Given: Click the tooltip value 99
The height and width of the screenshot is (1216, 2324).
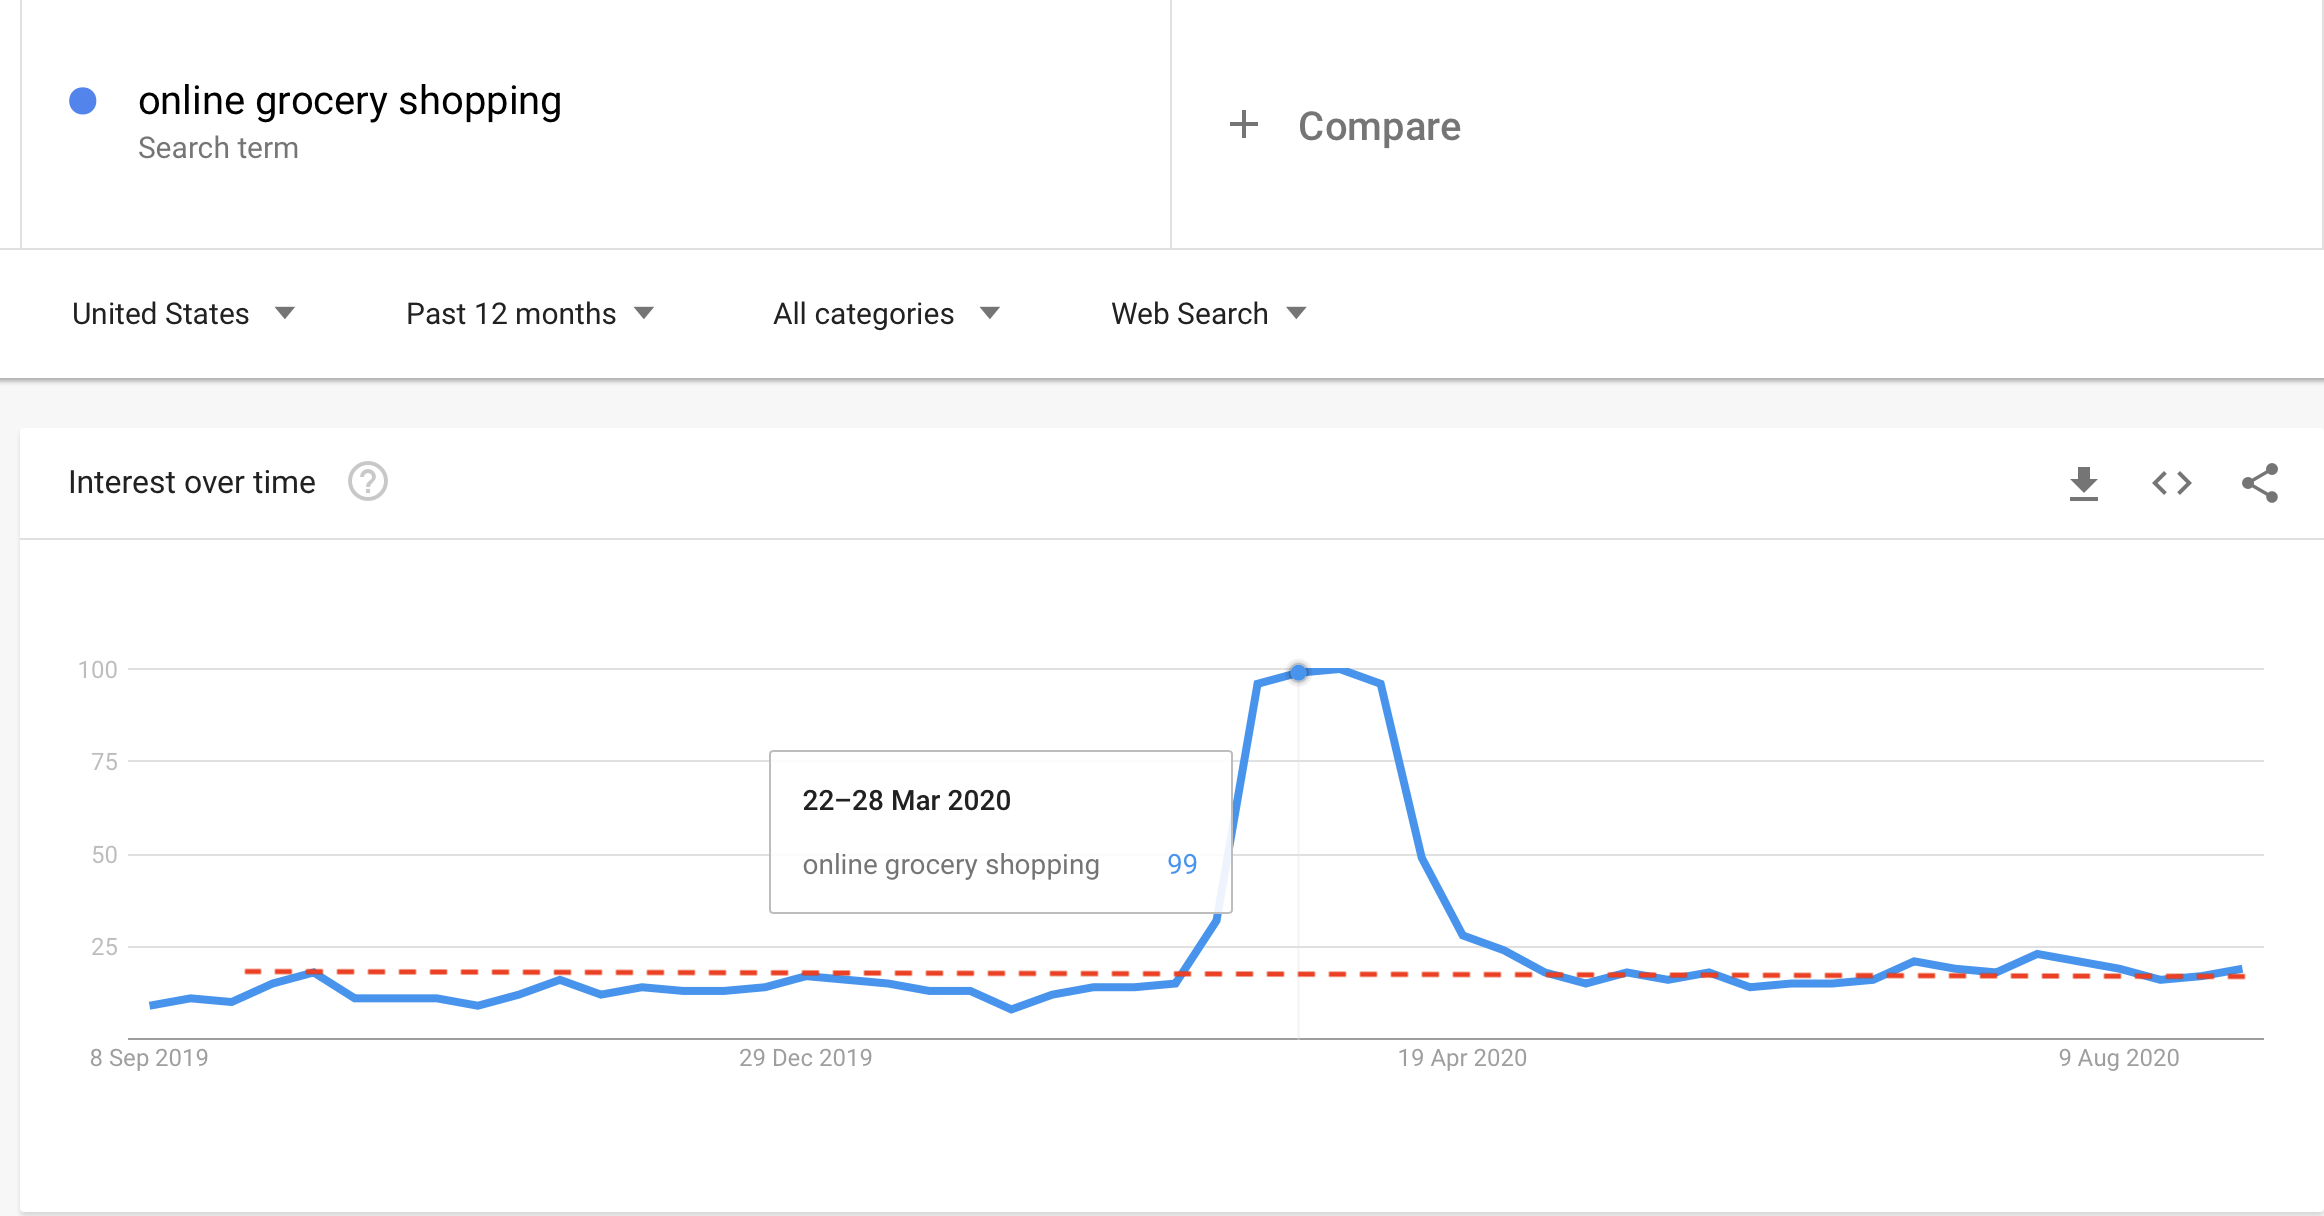Looking at the screenshot, I should [x=1182, y=864].
